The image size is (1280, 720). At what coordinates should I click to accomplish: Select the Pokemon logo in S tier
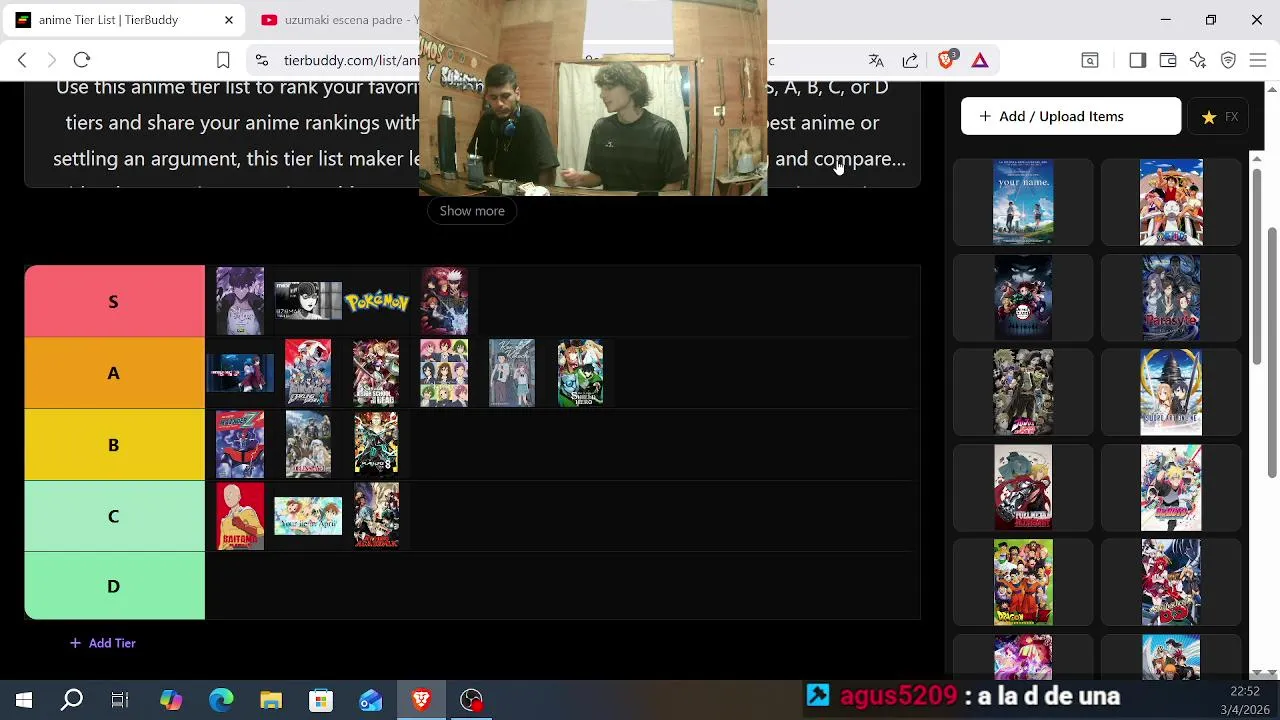(376, 301)
